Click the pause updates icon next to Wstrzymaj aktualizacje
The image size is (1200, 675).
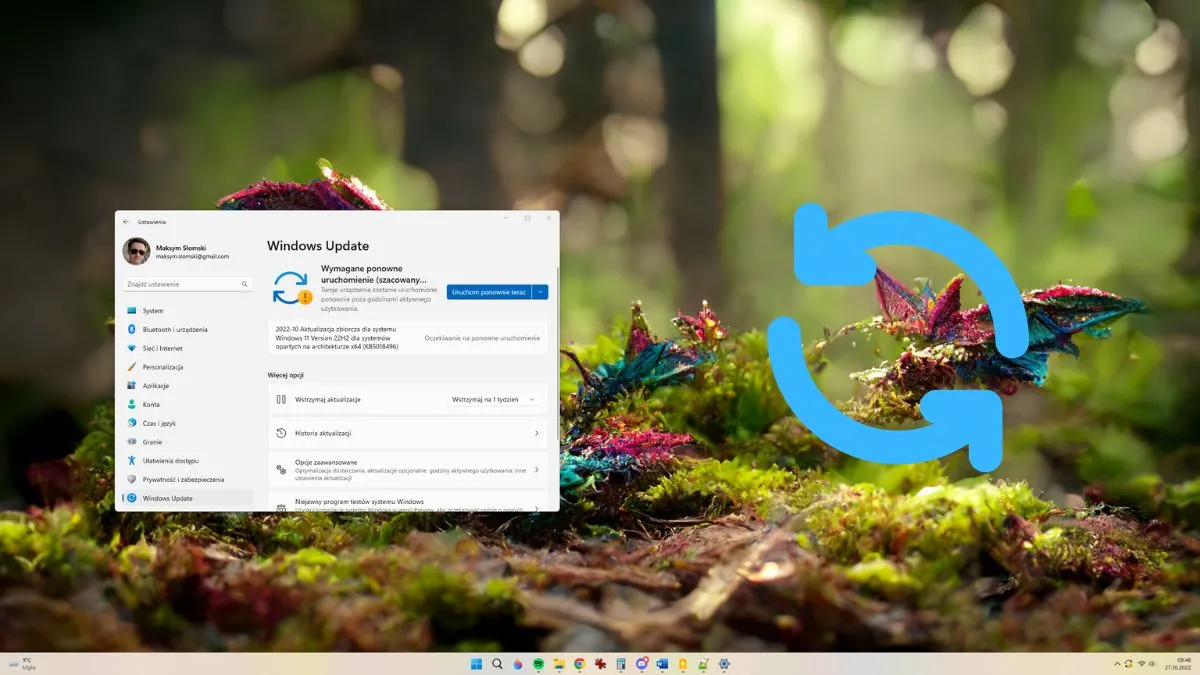pos(282,400)
